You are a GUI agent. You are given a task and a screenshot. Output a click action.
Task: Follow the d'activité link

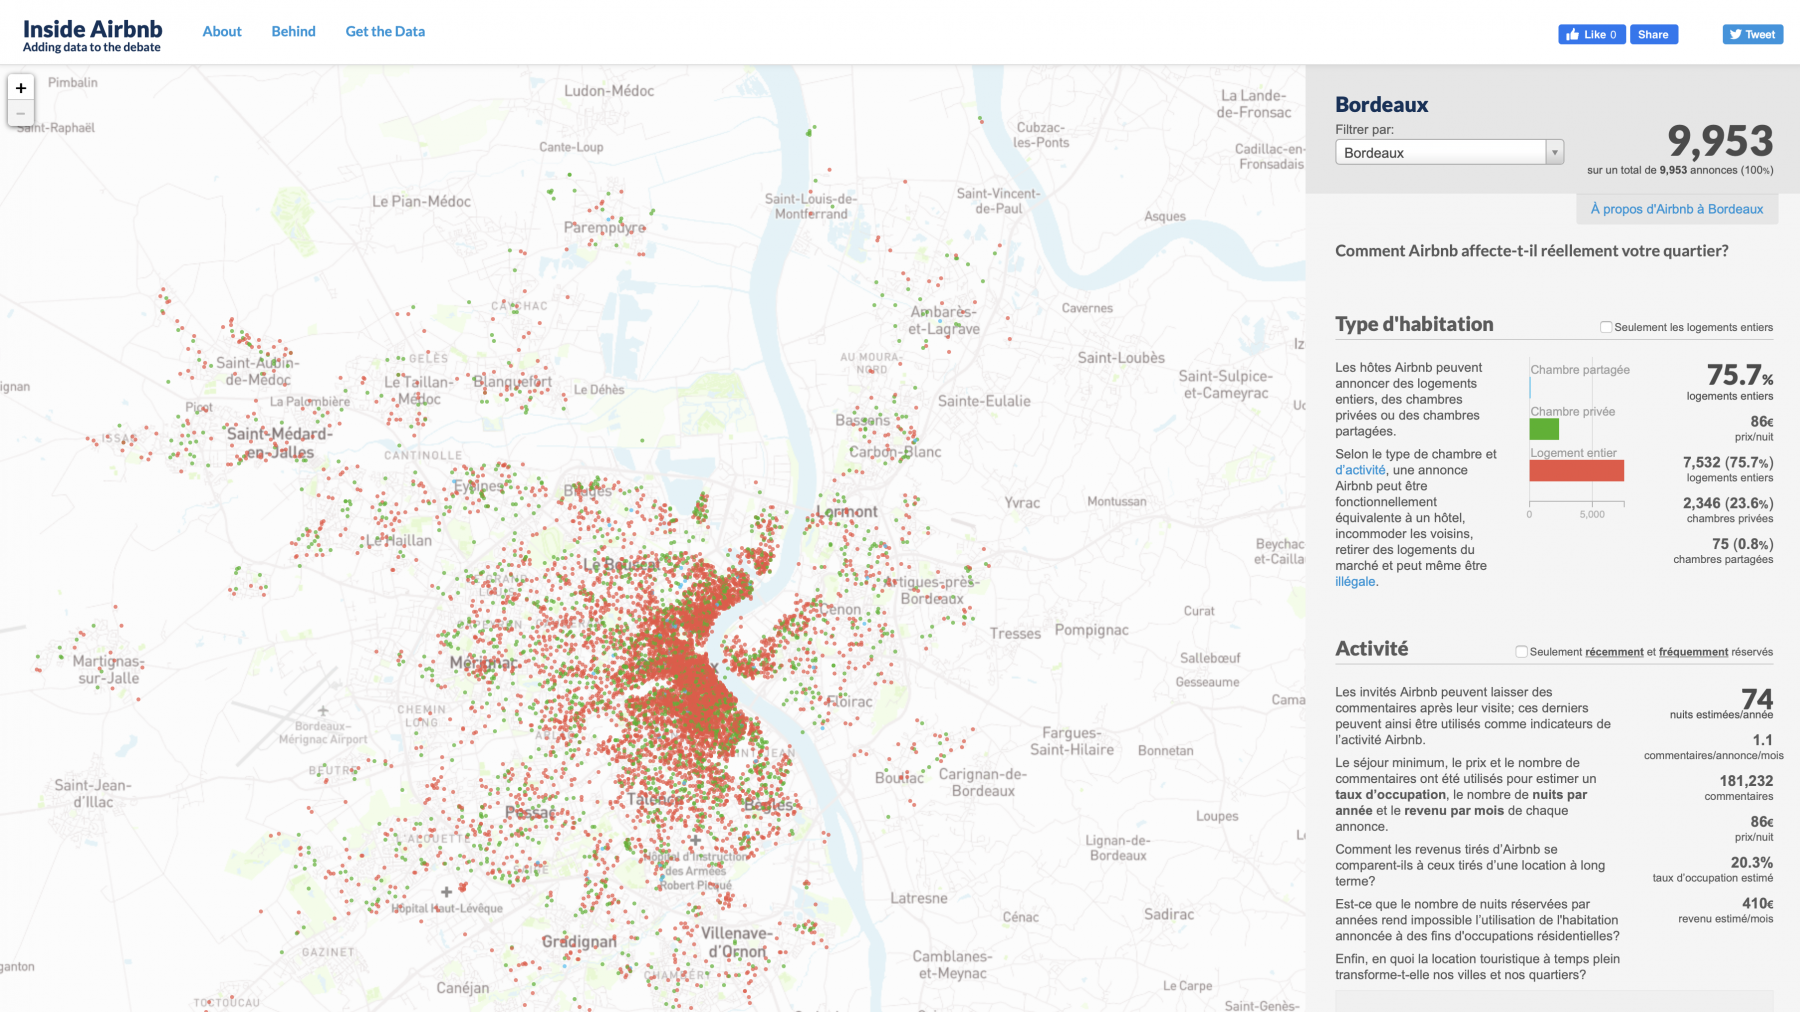(x=1360, y=470)
